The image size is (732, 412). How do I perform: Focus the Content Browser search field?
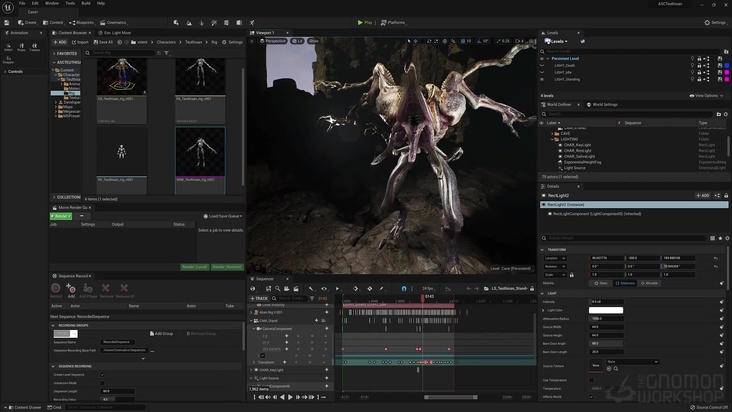(x=120, y=53)
